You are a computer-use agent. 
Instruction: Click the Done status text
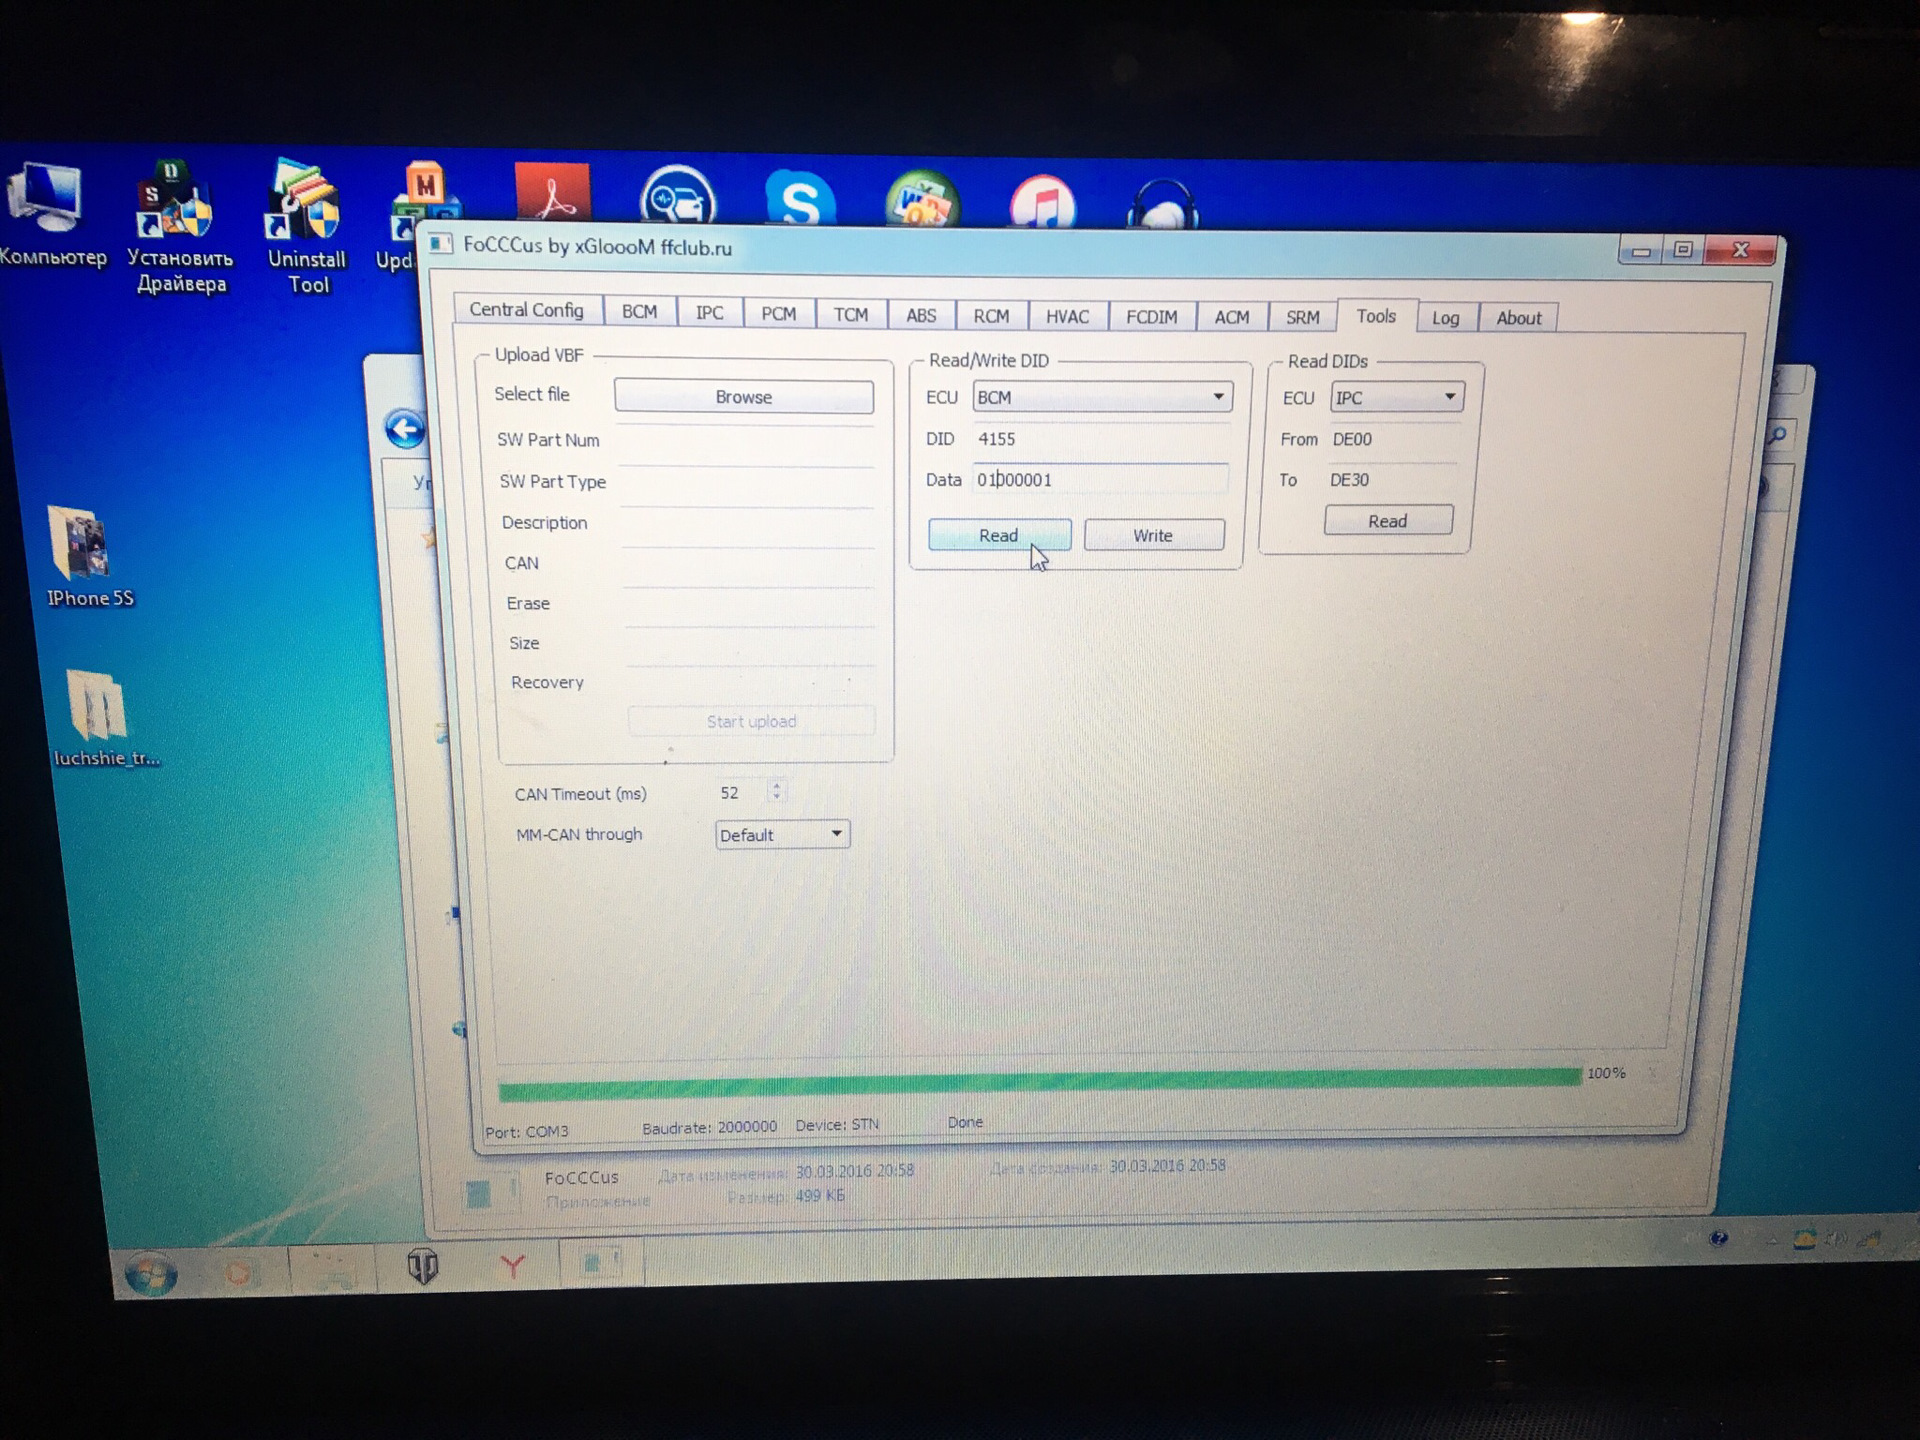pyautogui.click(x=965, y=1122)
